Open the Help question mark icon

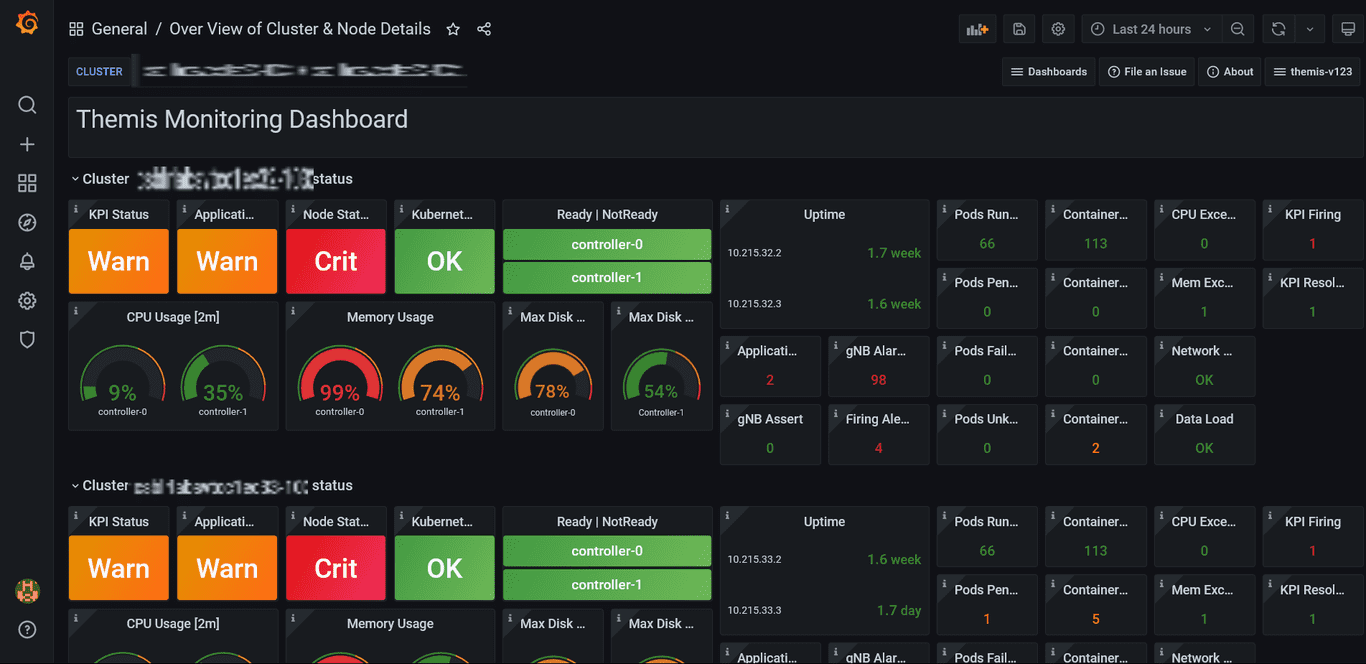[x=27, y=630]
